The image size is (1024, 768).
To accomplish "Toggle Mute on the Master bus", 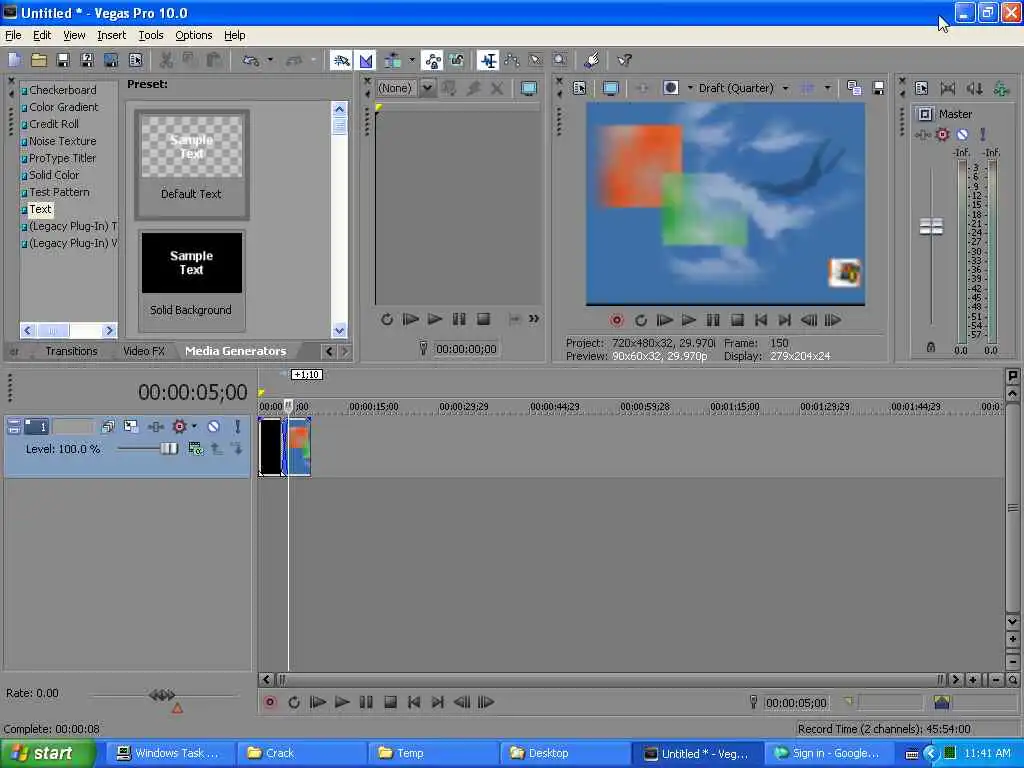I will (x=962, y=135).
